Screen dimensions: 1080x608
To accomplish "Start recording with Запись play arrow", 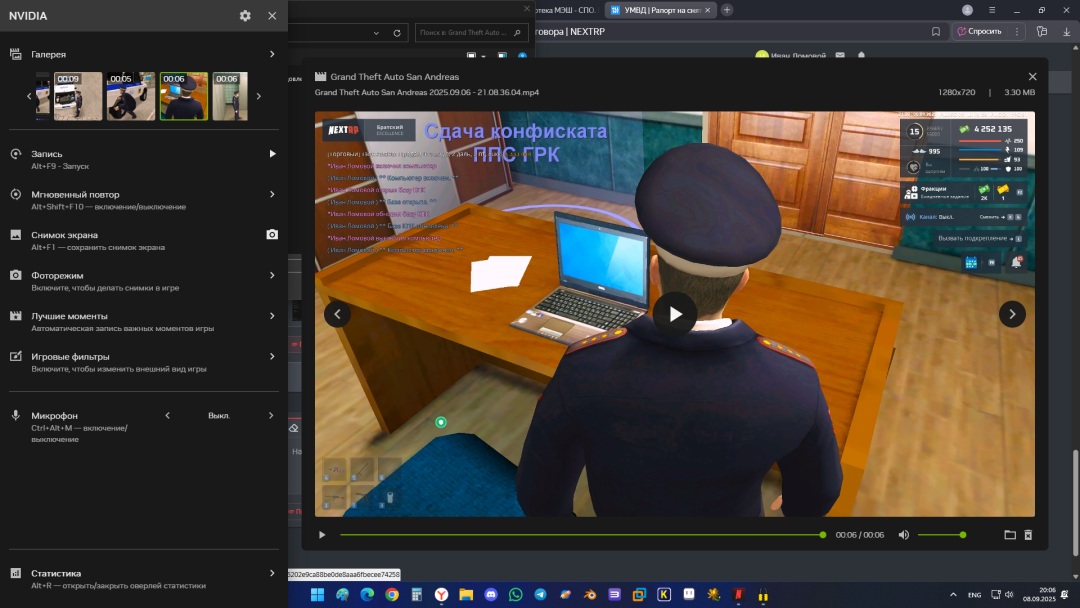I will 272,154.
